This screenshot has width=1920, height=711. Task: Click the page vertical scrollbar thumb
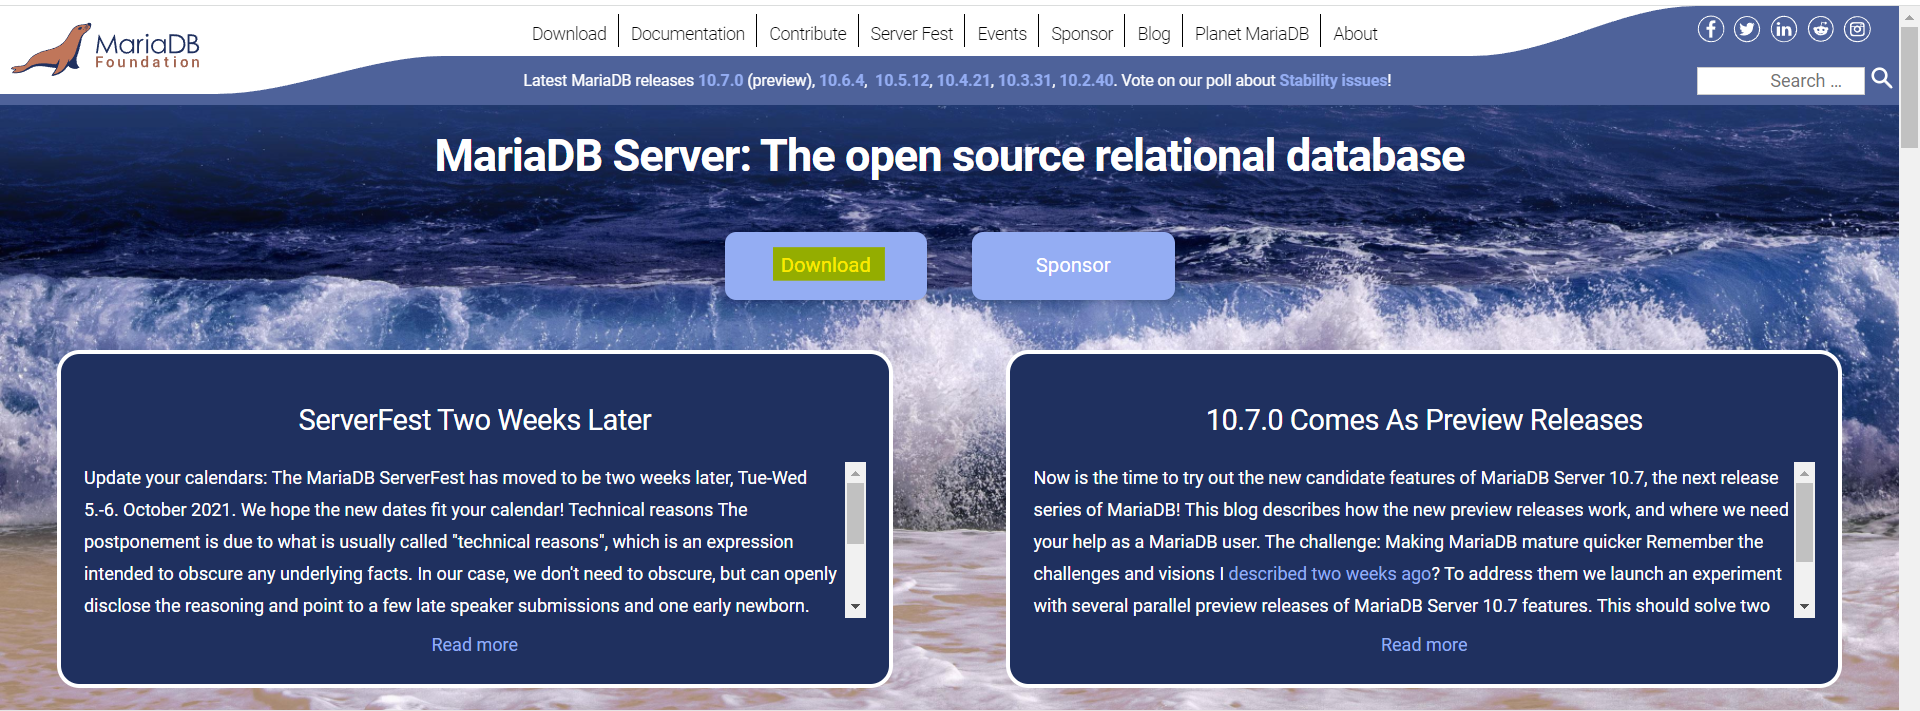tap(1909, 87)
